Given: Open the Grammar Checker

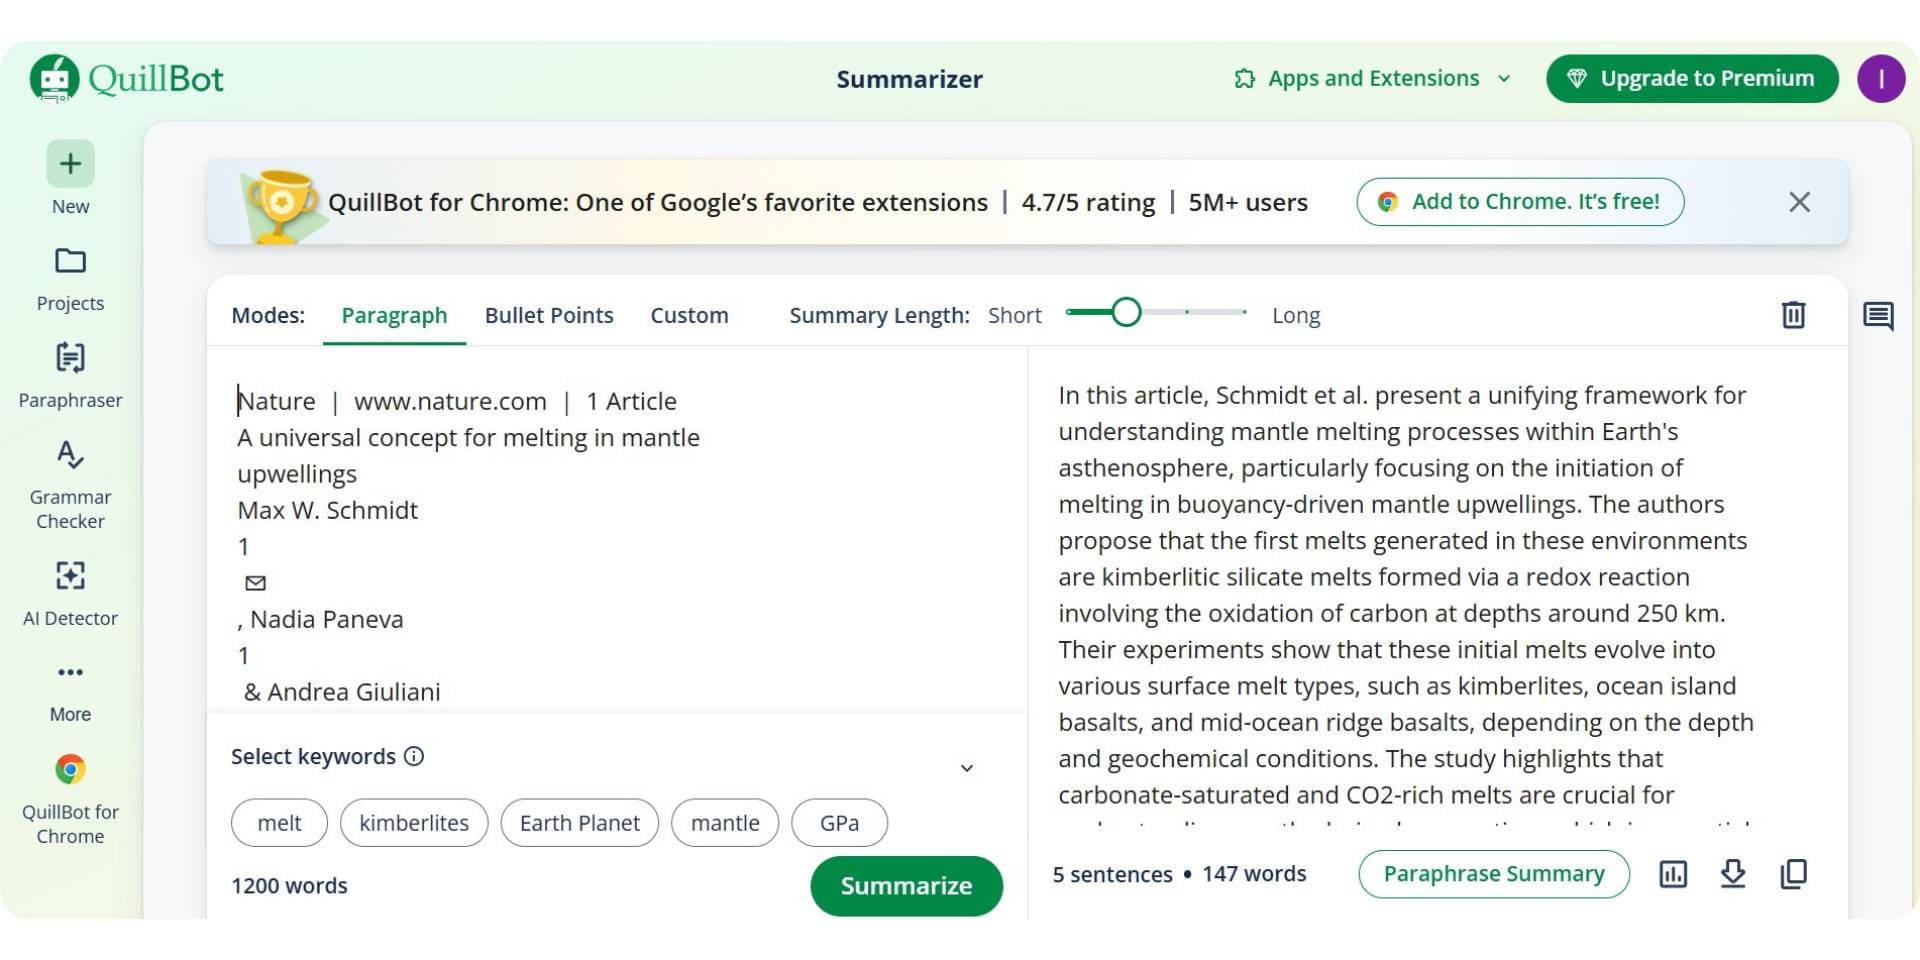Looking at the screenshot, I should pos(69,470).
